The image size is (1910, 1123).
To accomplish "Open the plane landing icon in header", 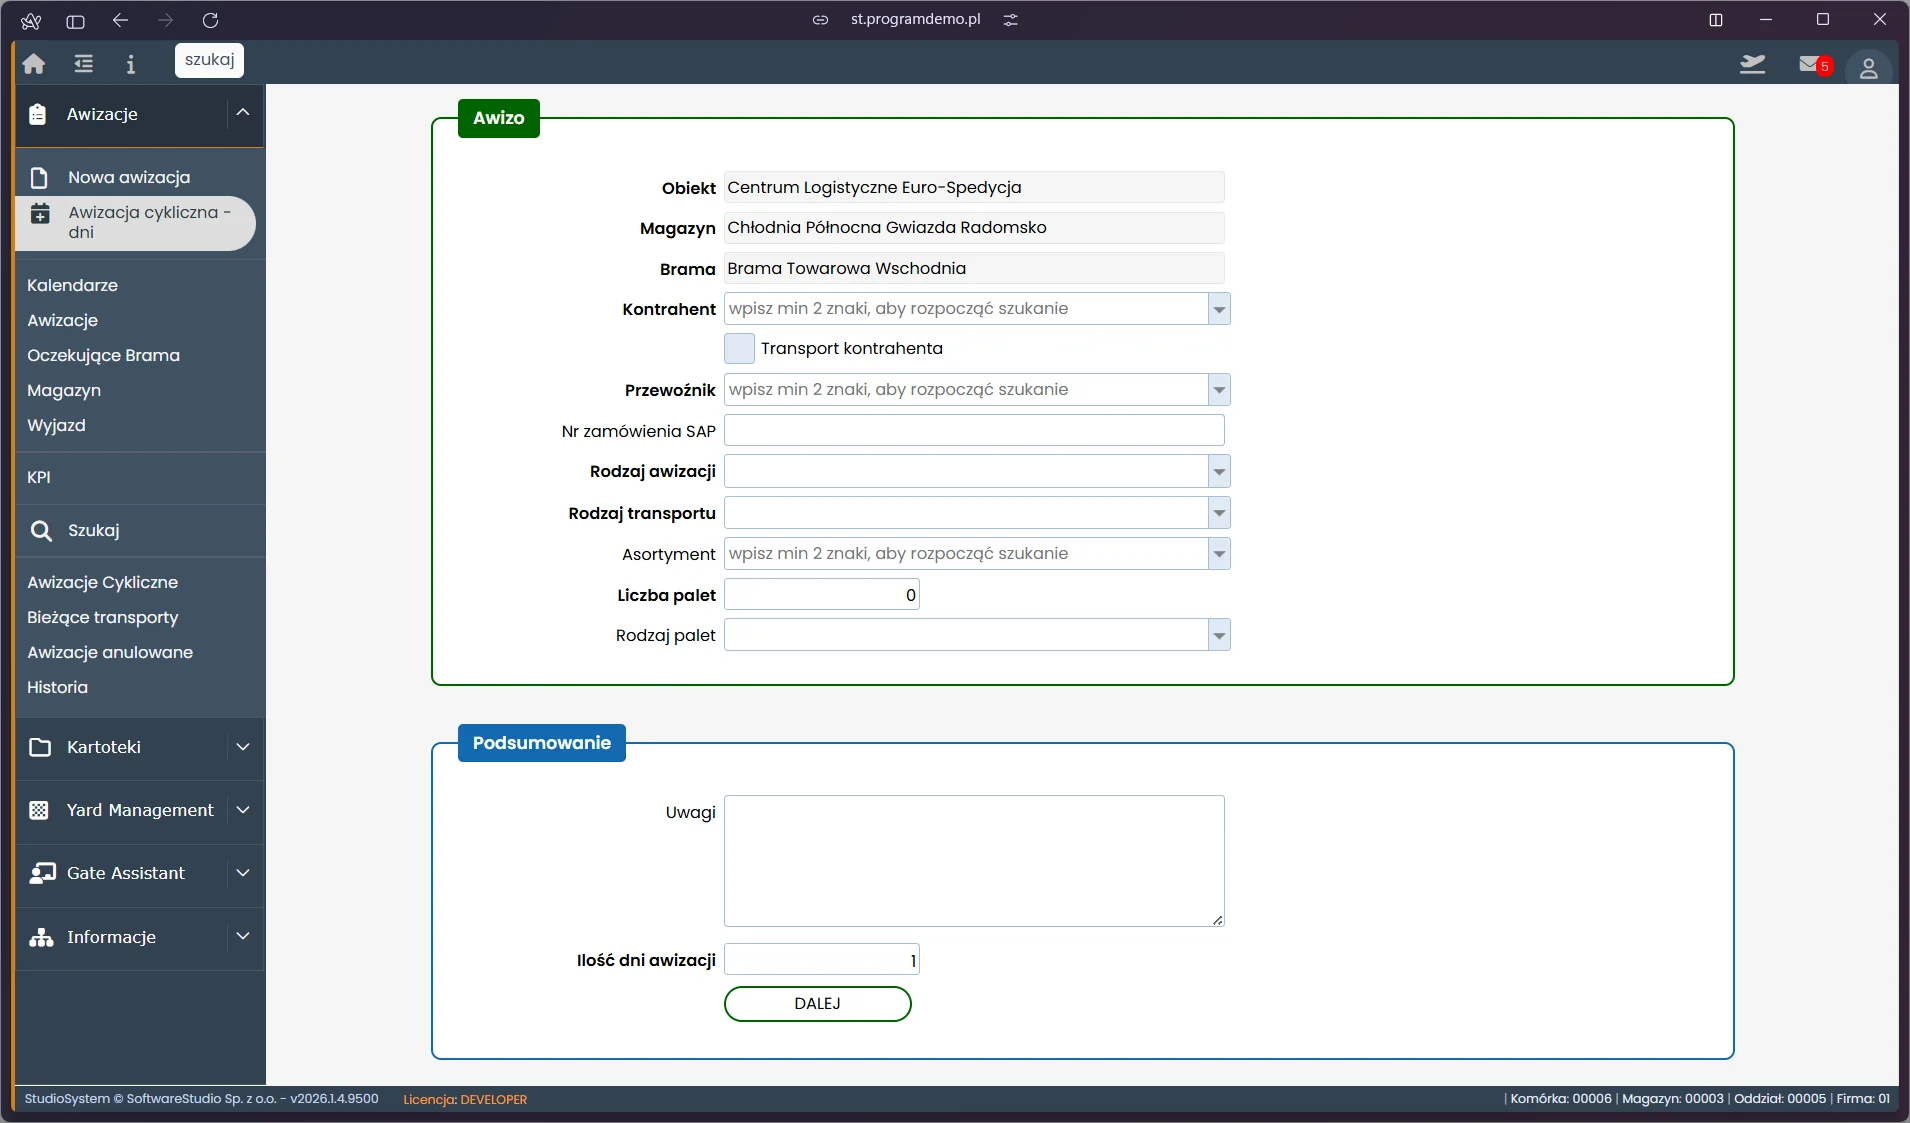I will coord(1752,65).
